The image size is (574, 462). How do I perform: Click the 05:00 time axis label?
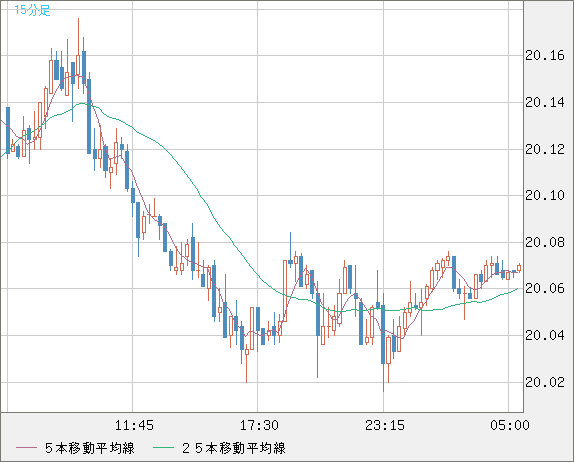coord(510,425)
